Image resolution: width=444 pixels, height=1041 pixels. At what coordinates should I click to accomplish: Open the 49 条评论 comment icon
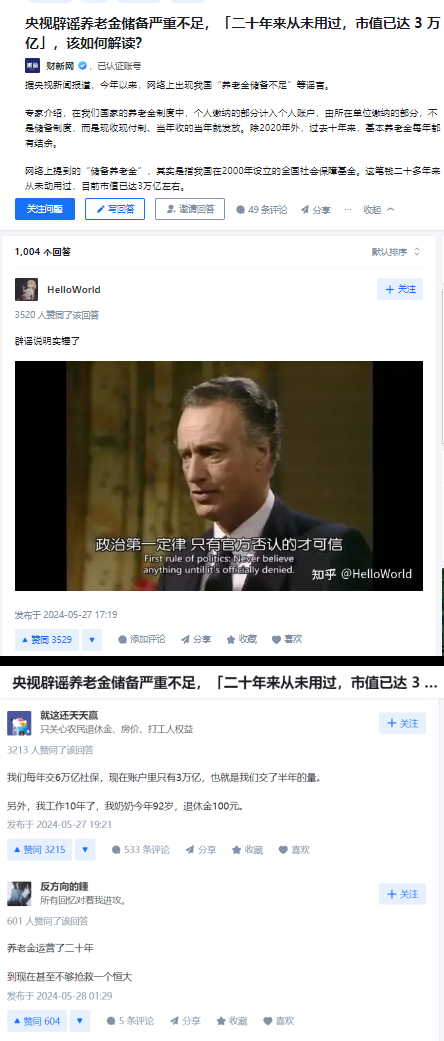coord(262,210)
